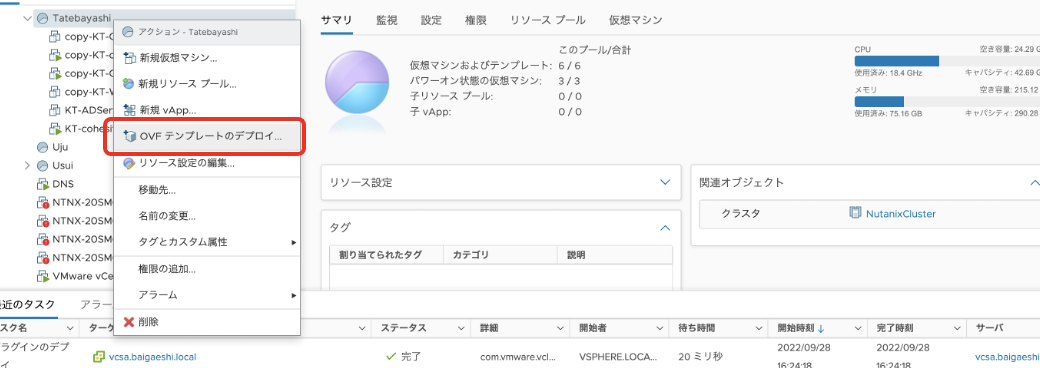Collapse the 関連オブジェクト panel
Screen dimensions: 1040x368
(1034, 182)
